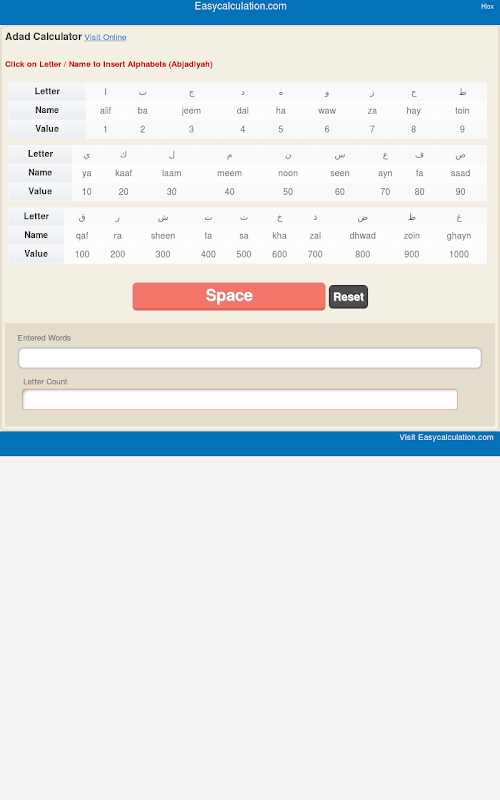This screenshot has height=800, width=500.
Task: Click the value 9 cell
Action: click(462, 129)
